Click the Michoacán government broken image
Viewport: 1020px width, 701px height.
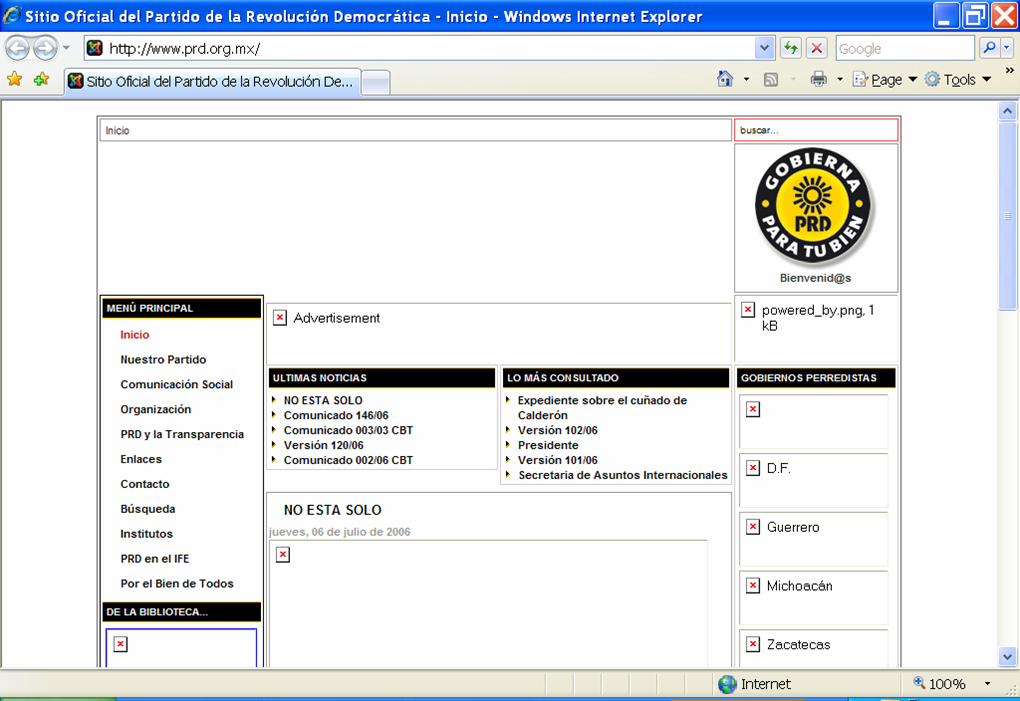click(753, 585)
